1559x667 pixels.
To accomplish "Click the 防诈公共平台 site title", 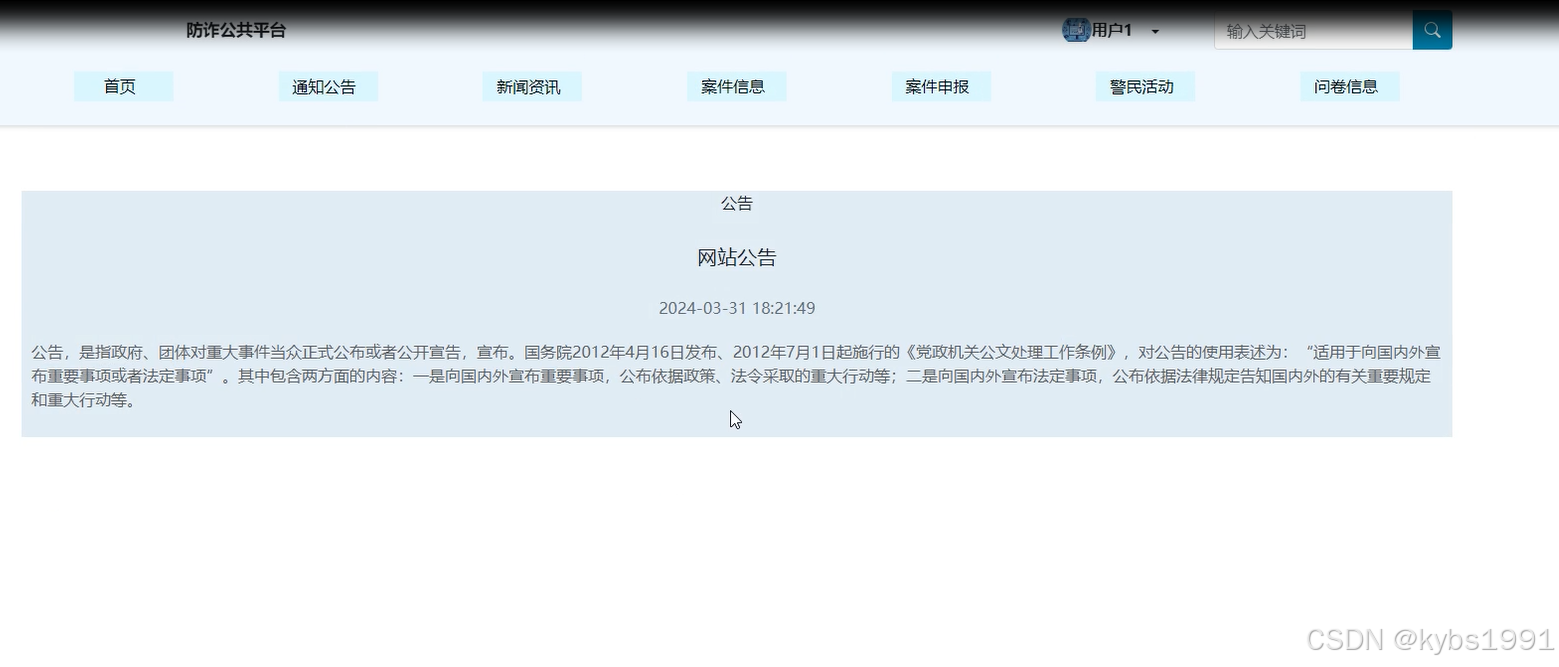I will pyautogui.click(x=236, y=30).
